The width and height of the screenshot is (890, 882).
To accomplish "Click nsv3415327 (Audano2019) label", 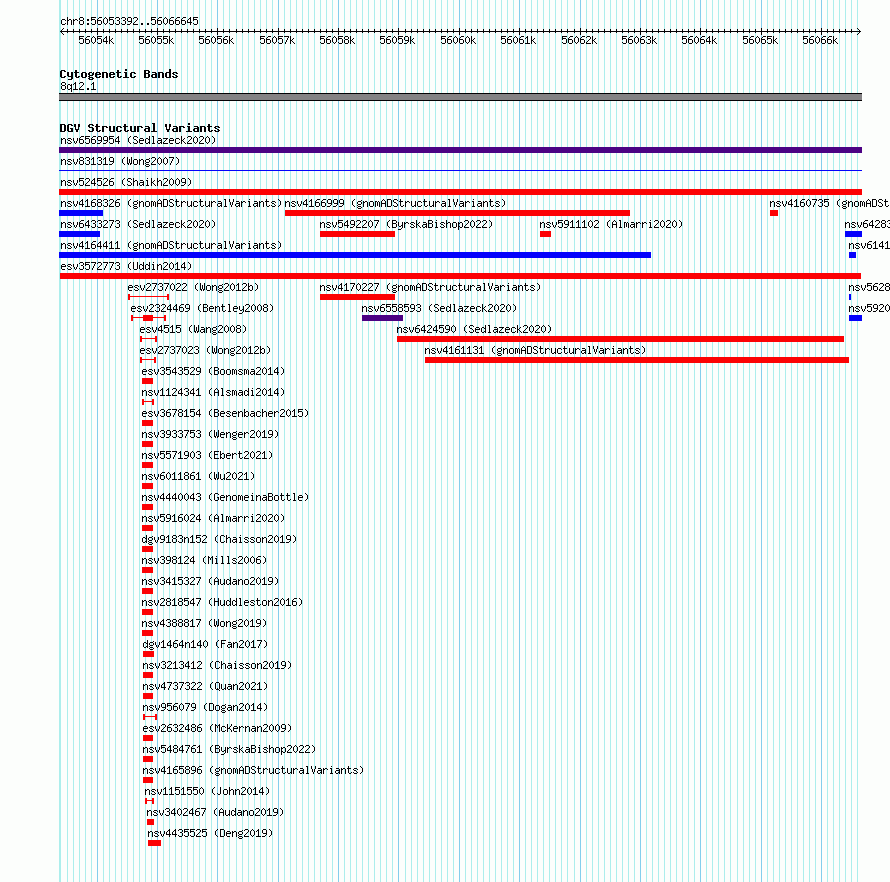I will coord(210,581).
